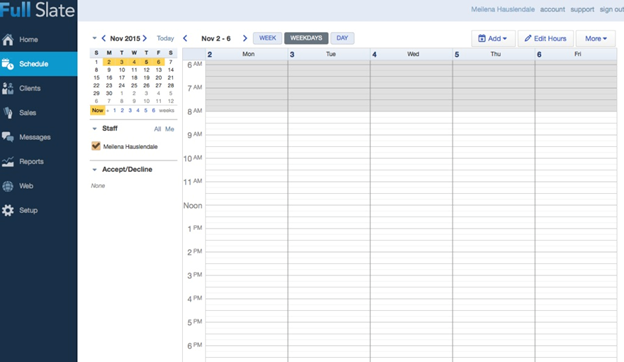This screenshot has width=624, height=362.
Task: Open the Messages menu item
Action: click(39, 137)
